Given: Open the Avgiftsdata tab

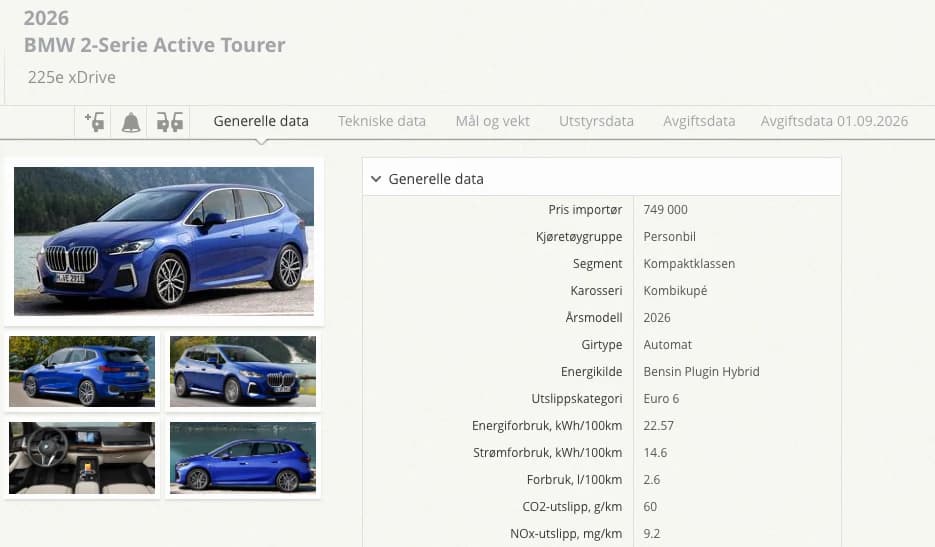Looking at the screenshot, I should click(699, 121).
